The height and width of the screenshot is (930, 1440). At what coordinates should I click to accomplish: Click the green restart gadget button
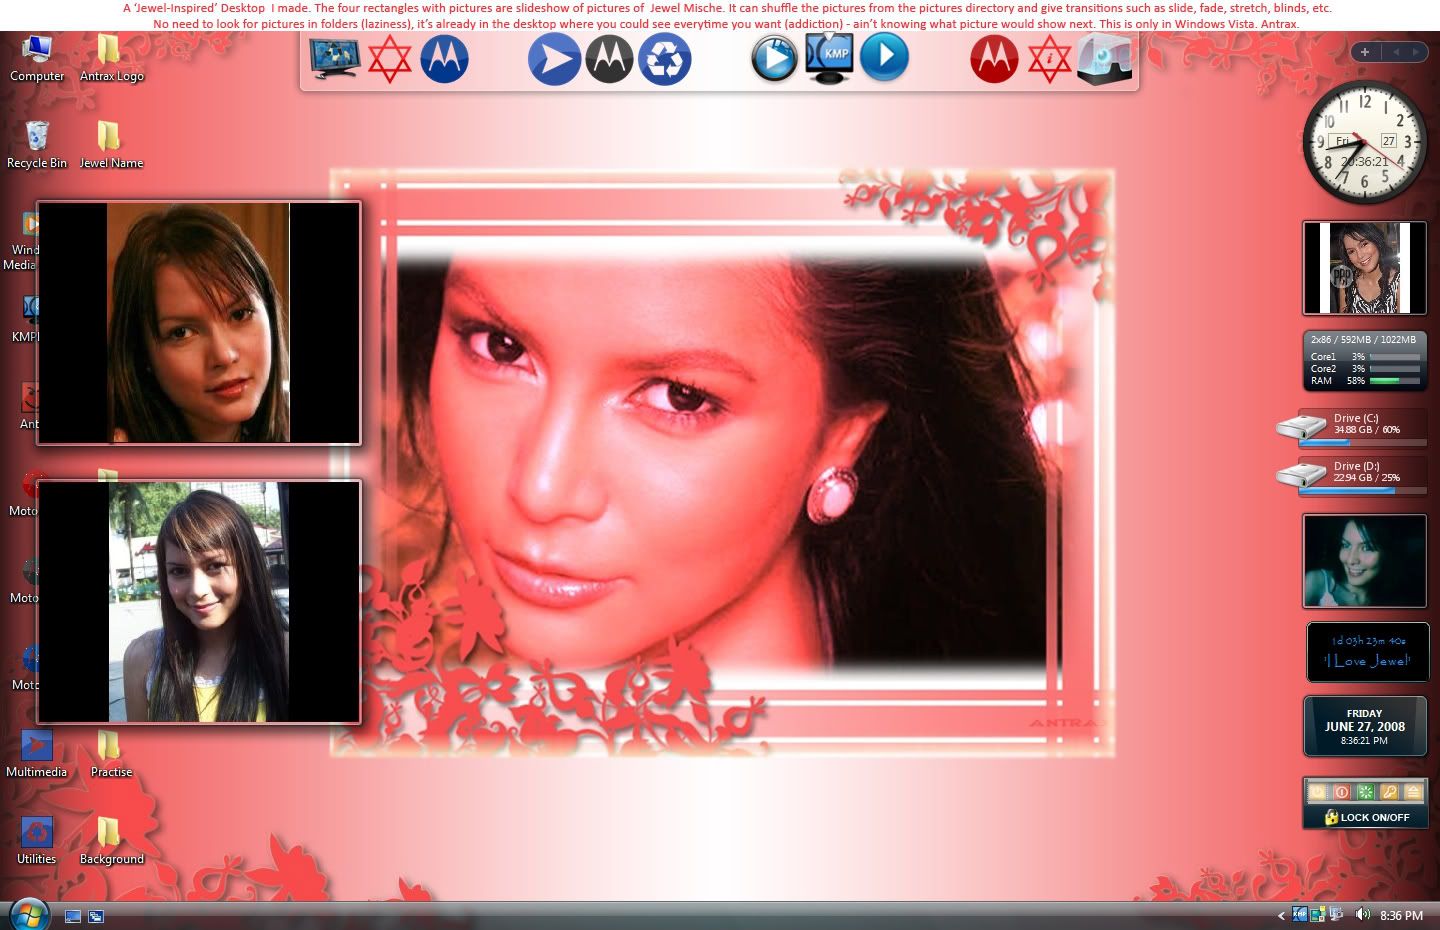(x=1365, y=791)
